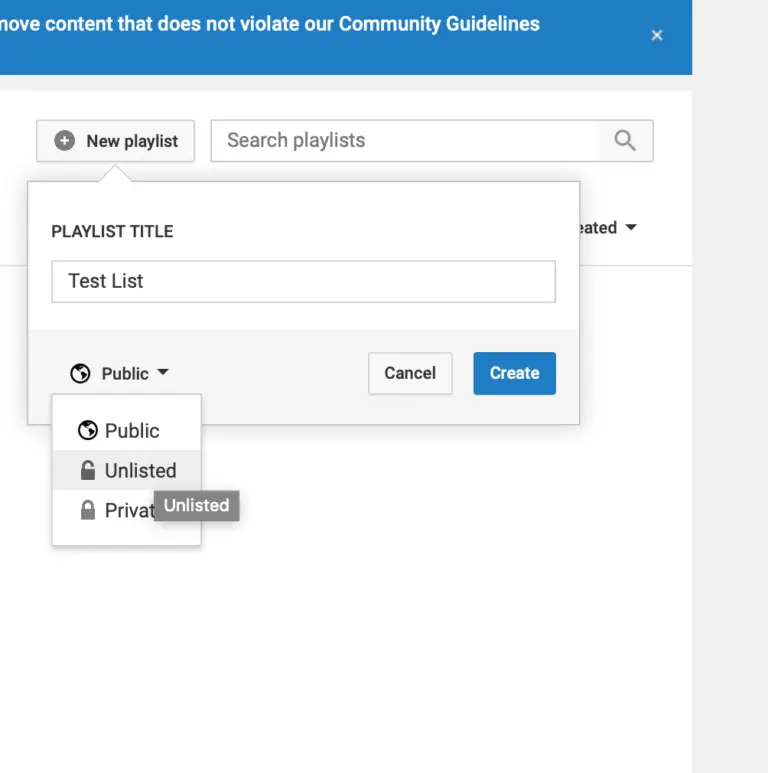The image size is (768, 773).
Task: Click the magnifying glass search icon
Action: [x=625, y=141]
